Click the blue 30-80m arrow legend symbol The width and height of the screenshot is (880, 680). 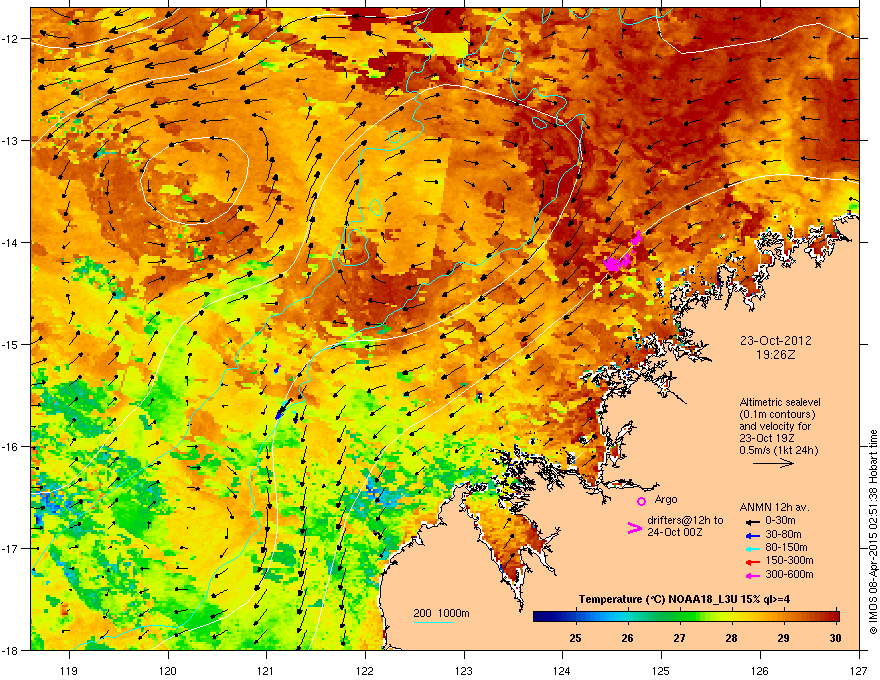(752, 535)
